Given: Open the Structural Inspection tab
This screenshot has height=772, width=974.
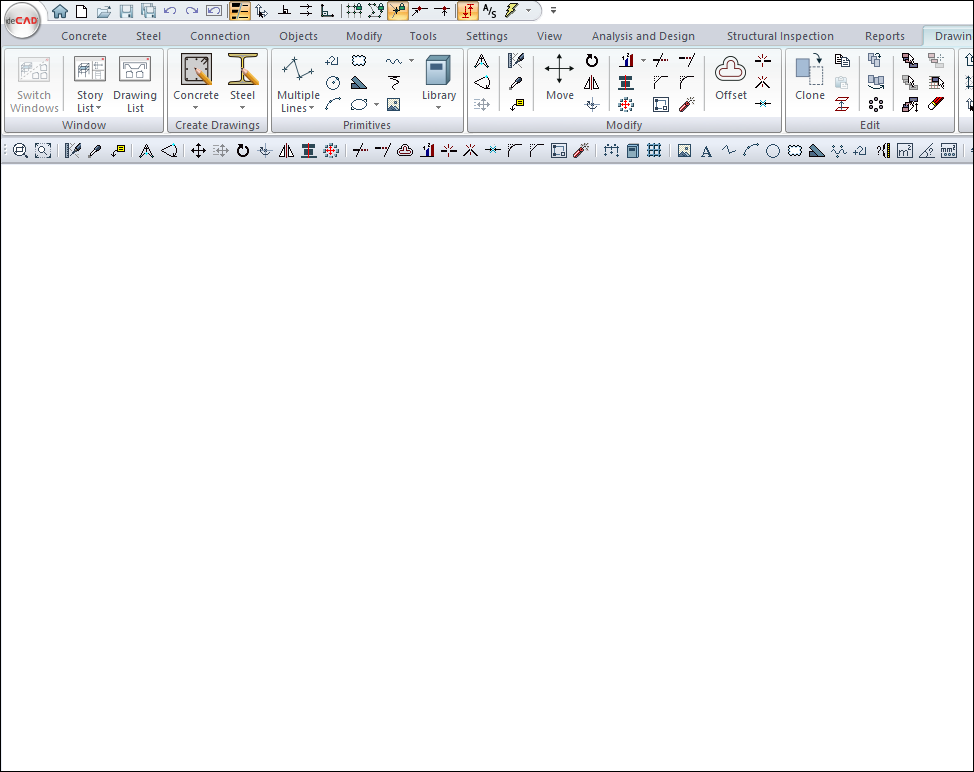Looking at the screenshot, I should (780, 36).
